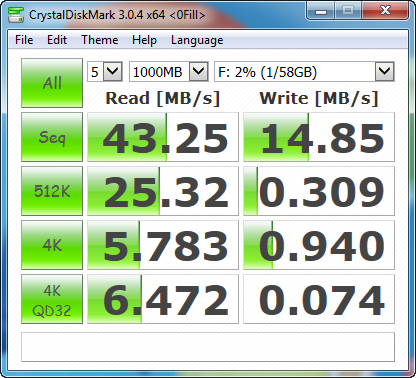Expand the test count dropdown showing 5

pyautogui.click(x=105, y=71)
